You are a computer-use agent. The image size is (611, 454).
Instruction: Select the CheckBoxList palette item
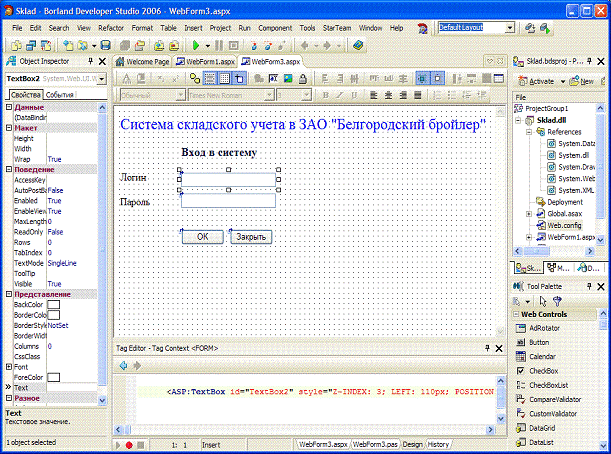548,384
